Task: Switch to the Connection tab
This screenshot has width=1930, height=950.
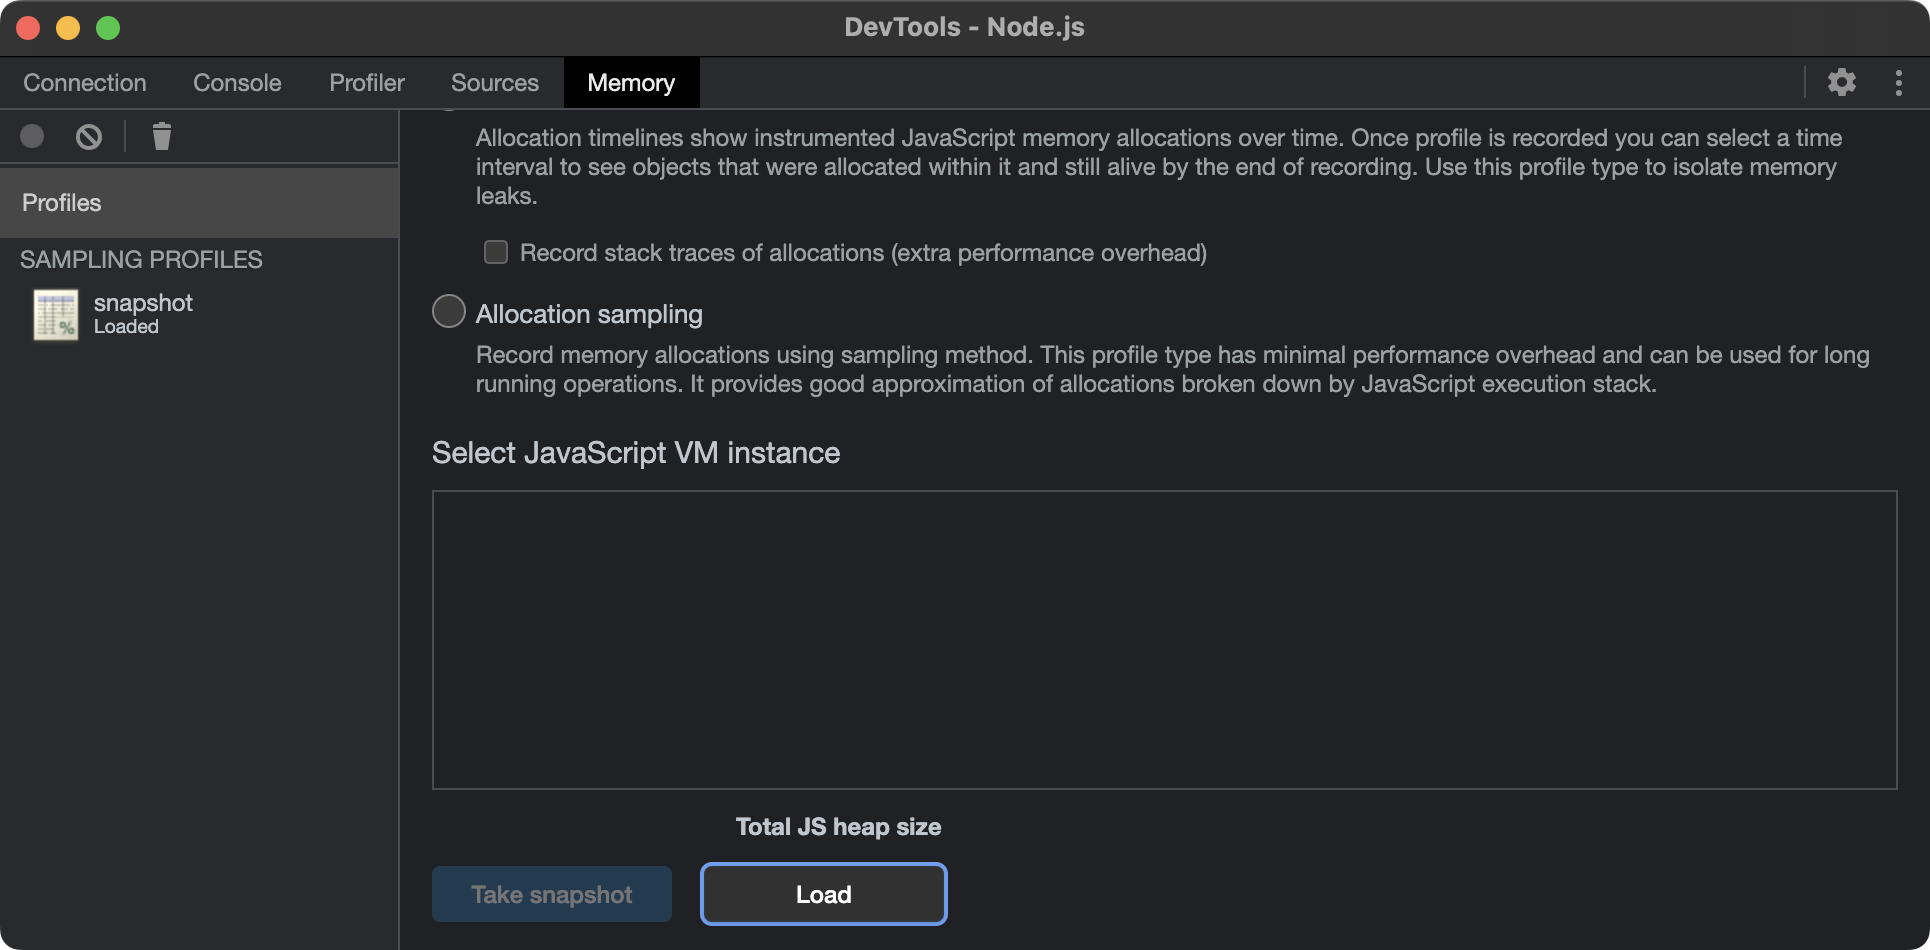Action: click(x=85, y=83)
